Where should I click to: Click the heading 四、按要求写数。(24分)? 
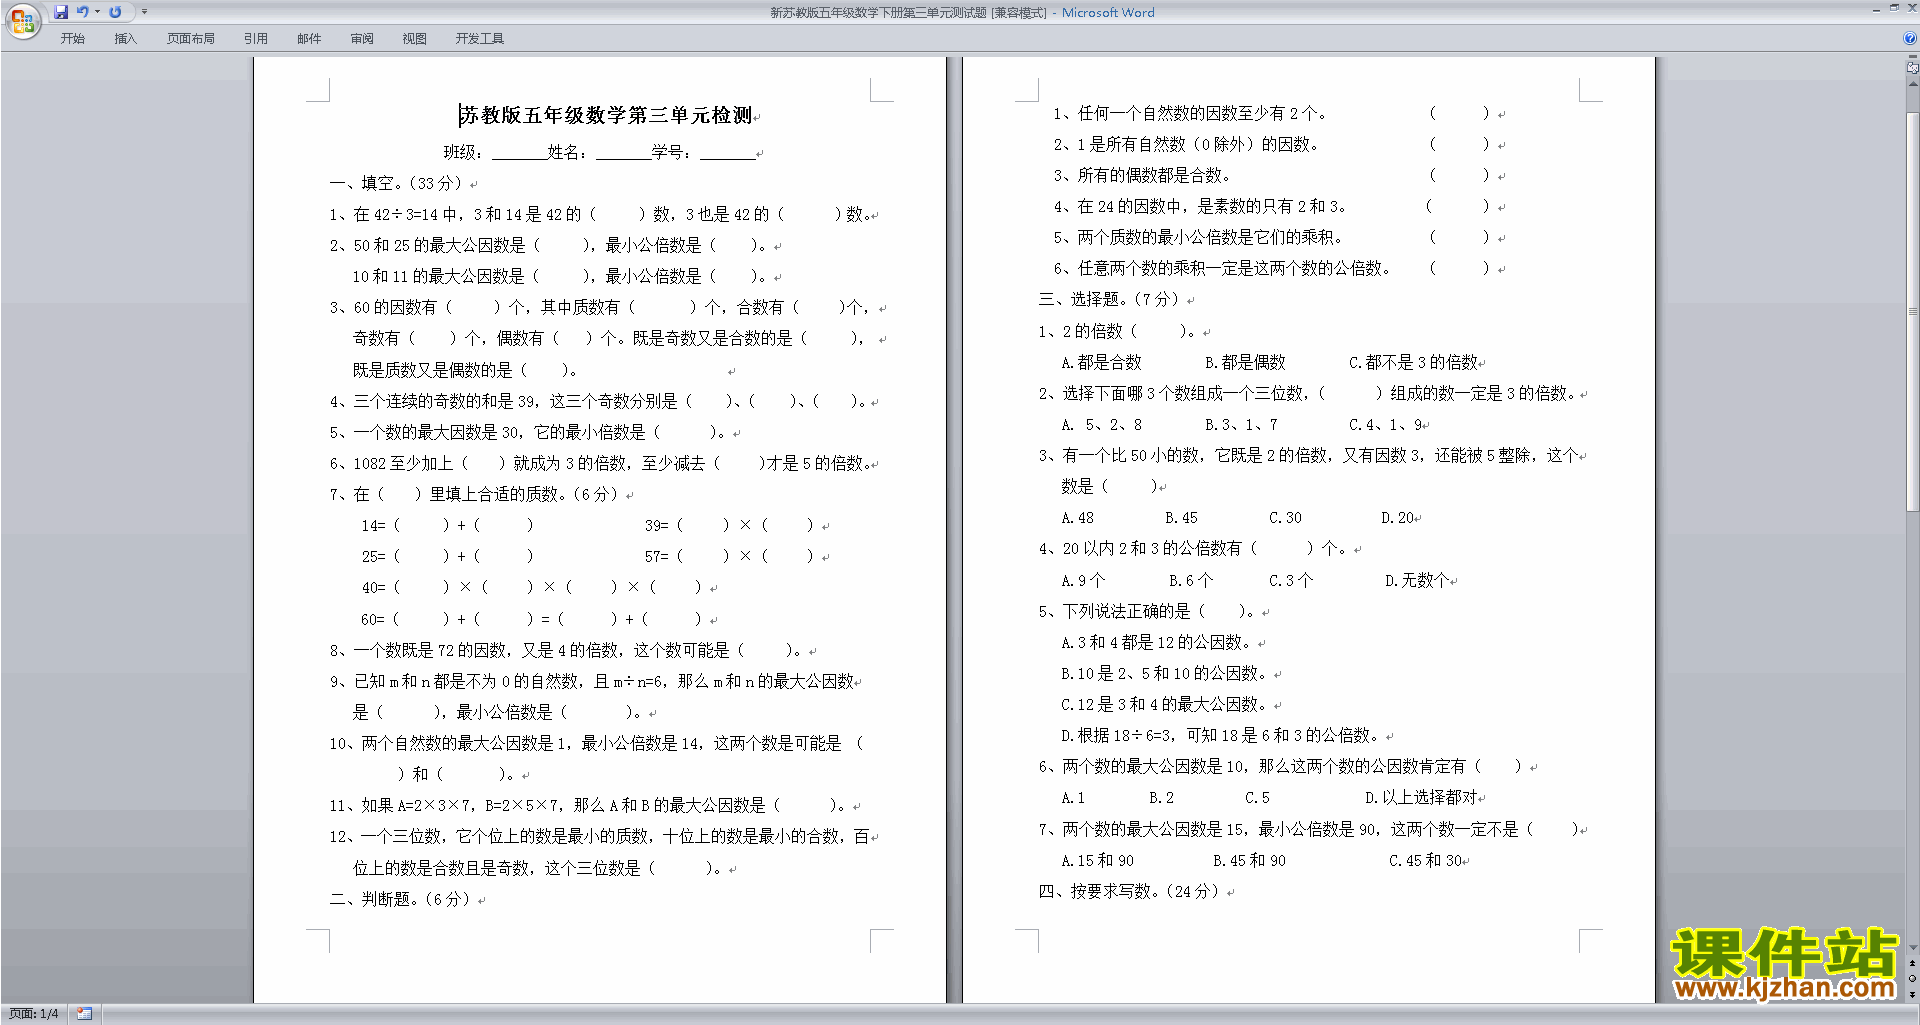pos(1129,891)
